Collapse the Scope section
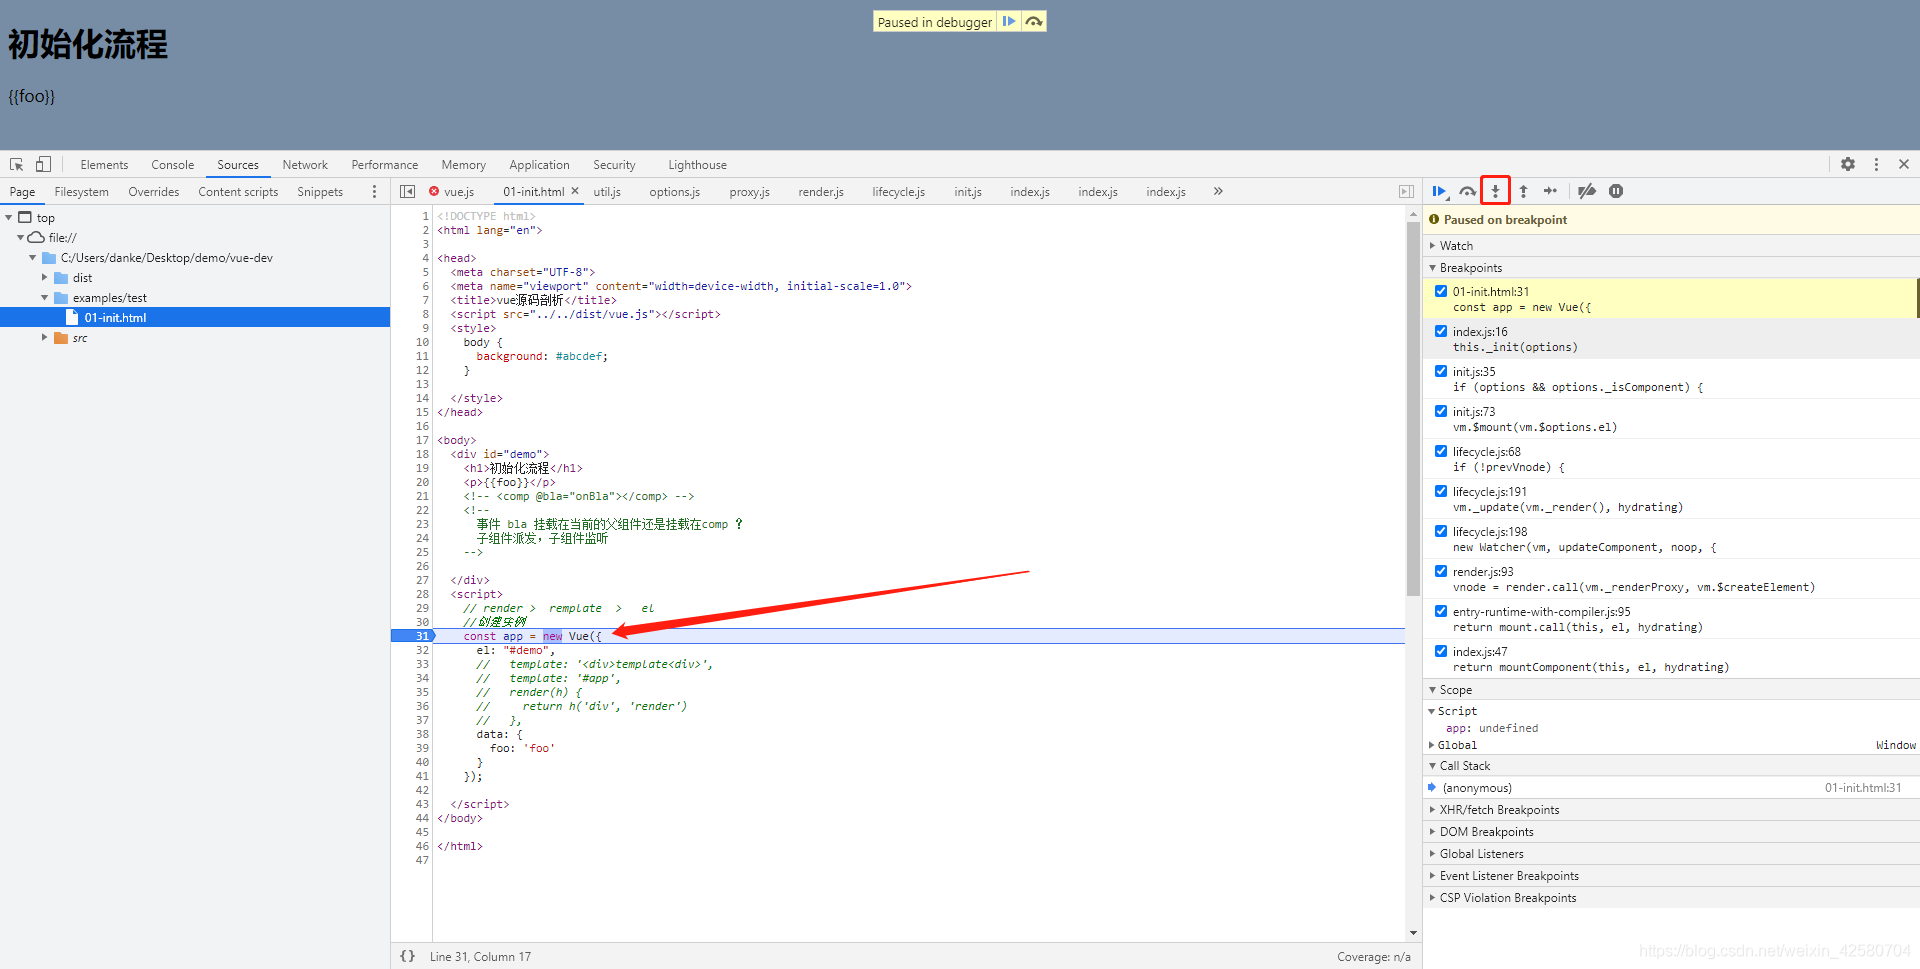The height and width of the screenshot is (969, 1920). click(1670, 689)
